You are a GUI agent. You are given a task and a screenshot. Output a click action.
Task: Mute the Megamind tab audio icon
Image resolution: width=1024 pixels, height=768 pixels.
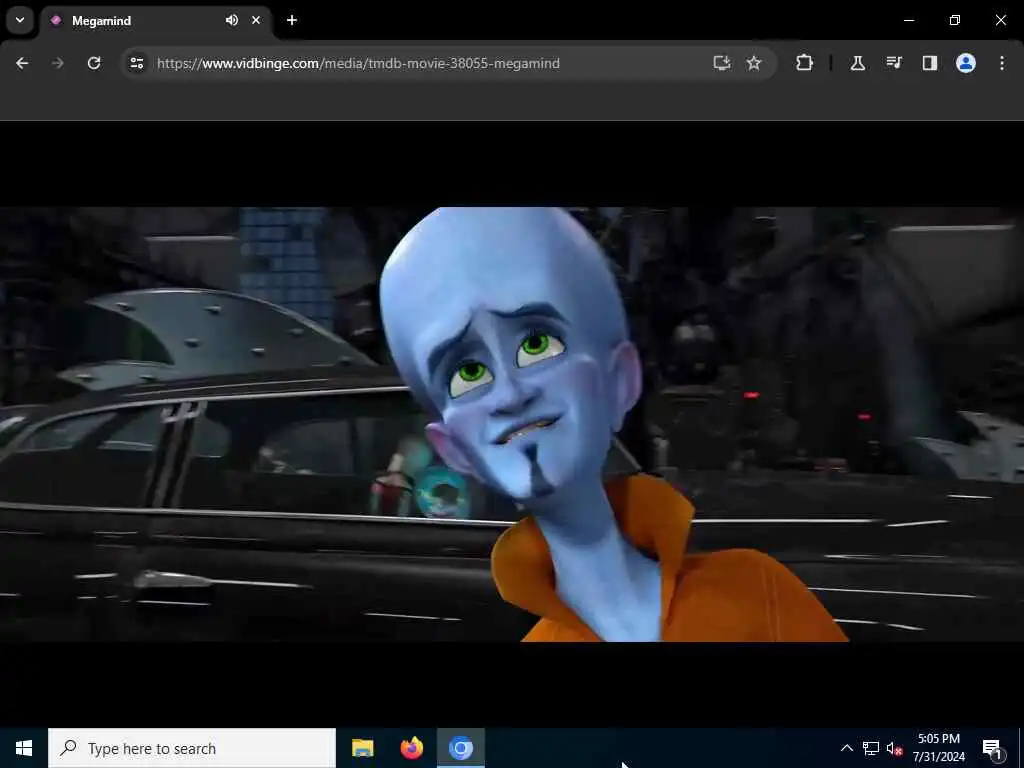point(232,20)
